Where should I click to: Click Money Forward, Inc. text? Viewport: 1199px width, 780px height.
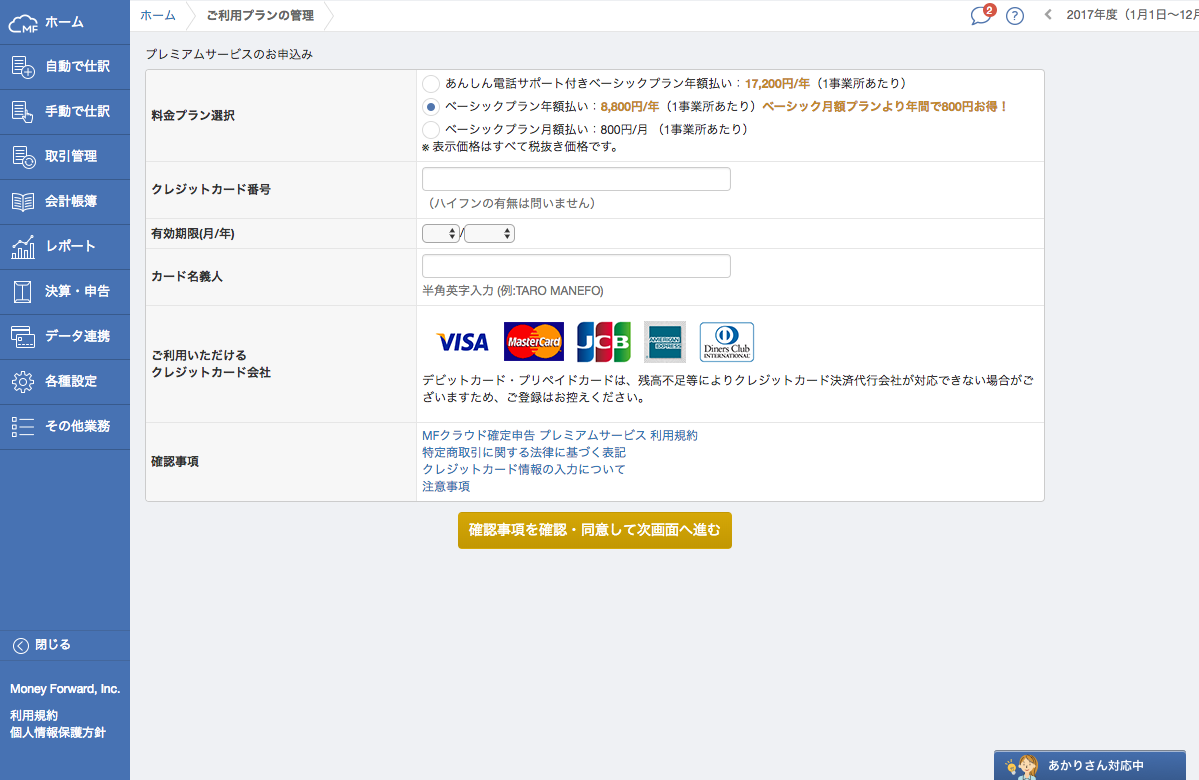pyautogui.click(x=65, y=689)
